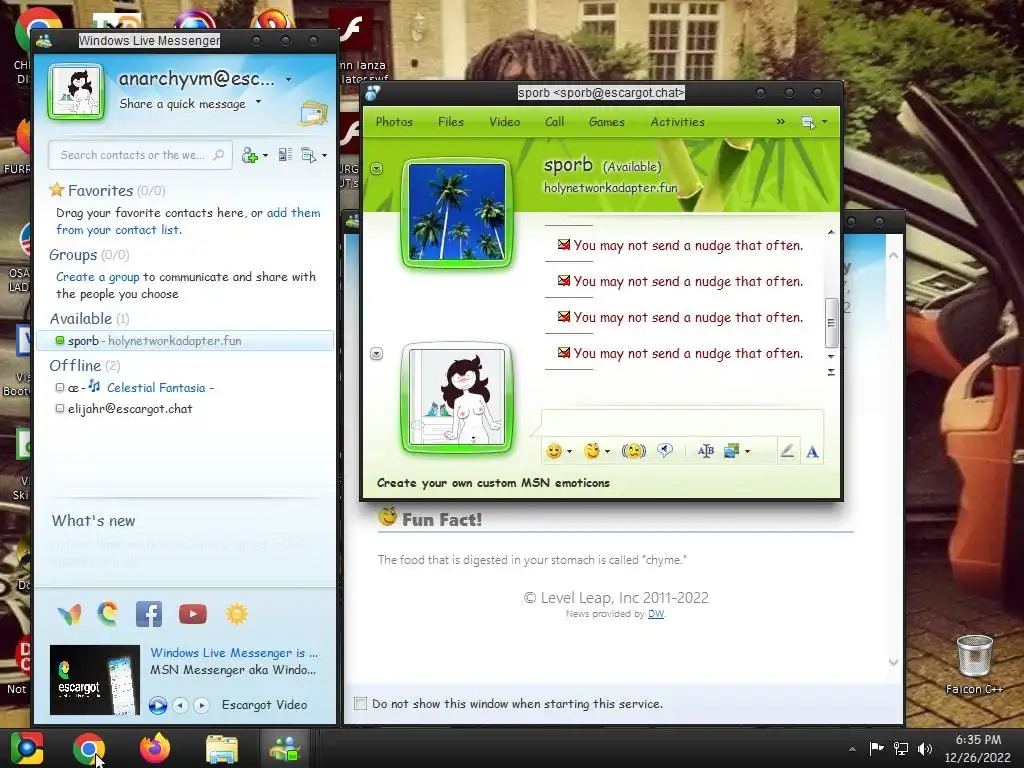This screenshot has height=768, width=1024.
Task: Check 'Do not show this window' checkbox
Action: pos(360,703)
